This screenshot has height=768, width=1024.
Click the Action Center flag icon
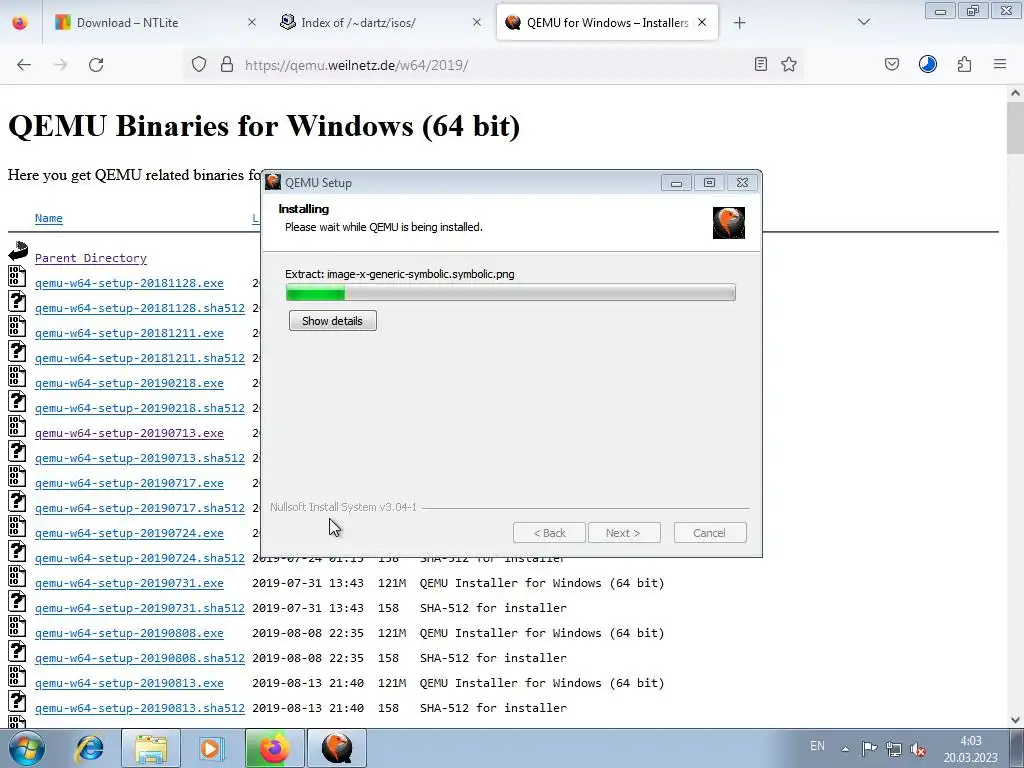pyautogui.click(x=869, y=748)
